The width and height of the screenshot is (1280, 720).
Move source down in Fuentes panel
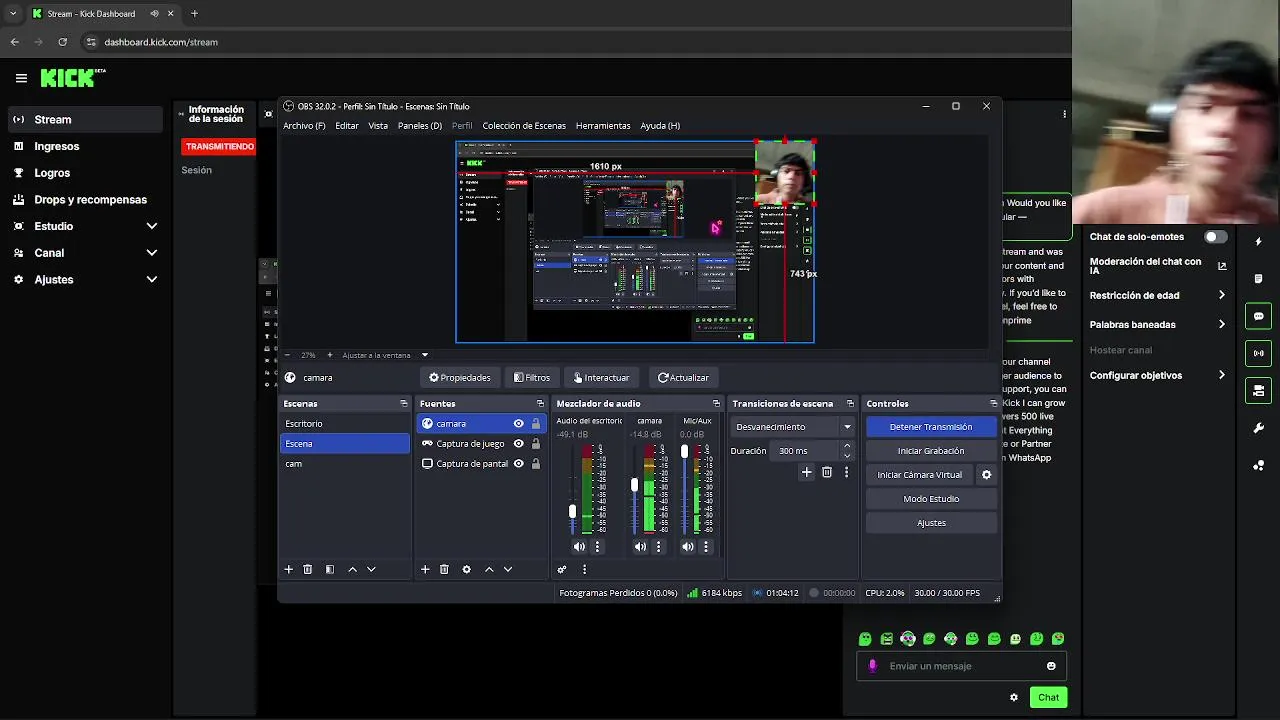[508, 569]
